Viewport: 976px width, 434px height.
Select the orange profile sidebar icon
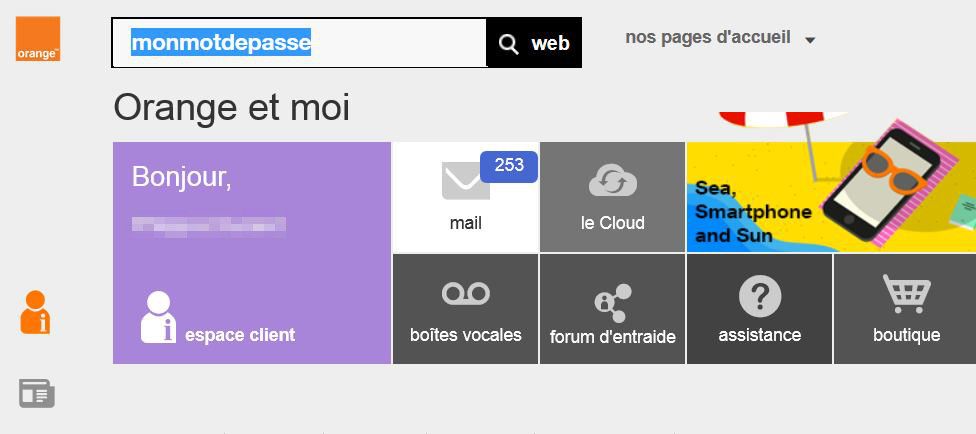coord(36,312)
